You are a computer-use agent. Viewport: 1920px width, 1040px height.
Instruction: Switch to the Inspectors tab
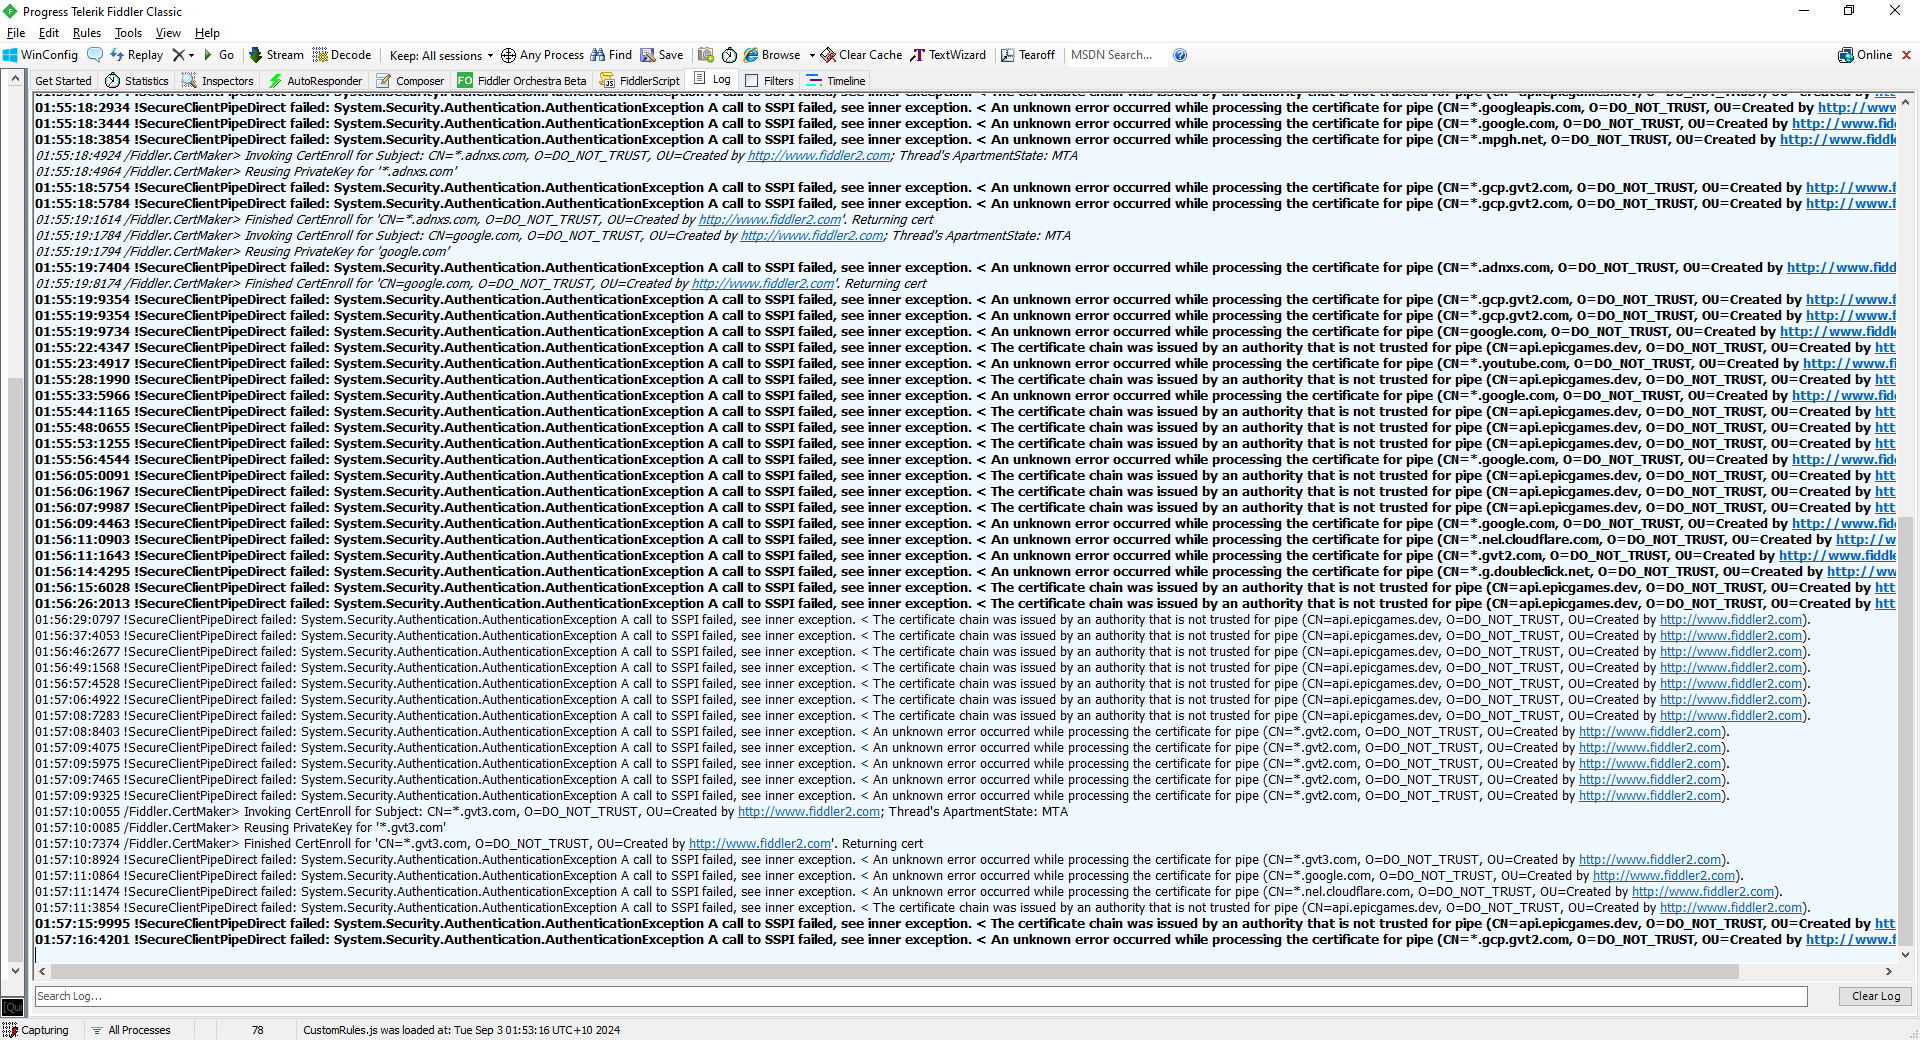[217, 81]
